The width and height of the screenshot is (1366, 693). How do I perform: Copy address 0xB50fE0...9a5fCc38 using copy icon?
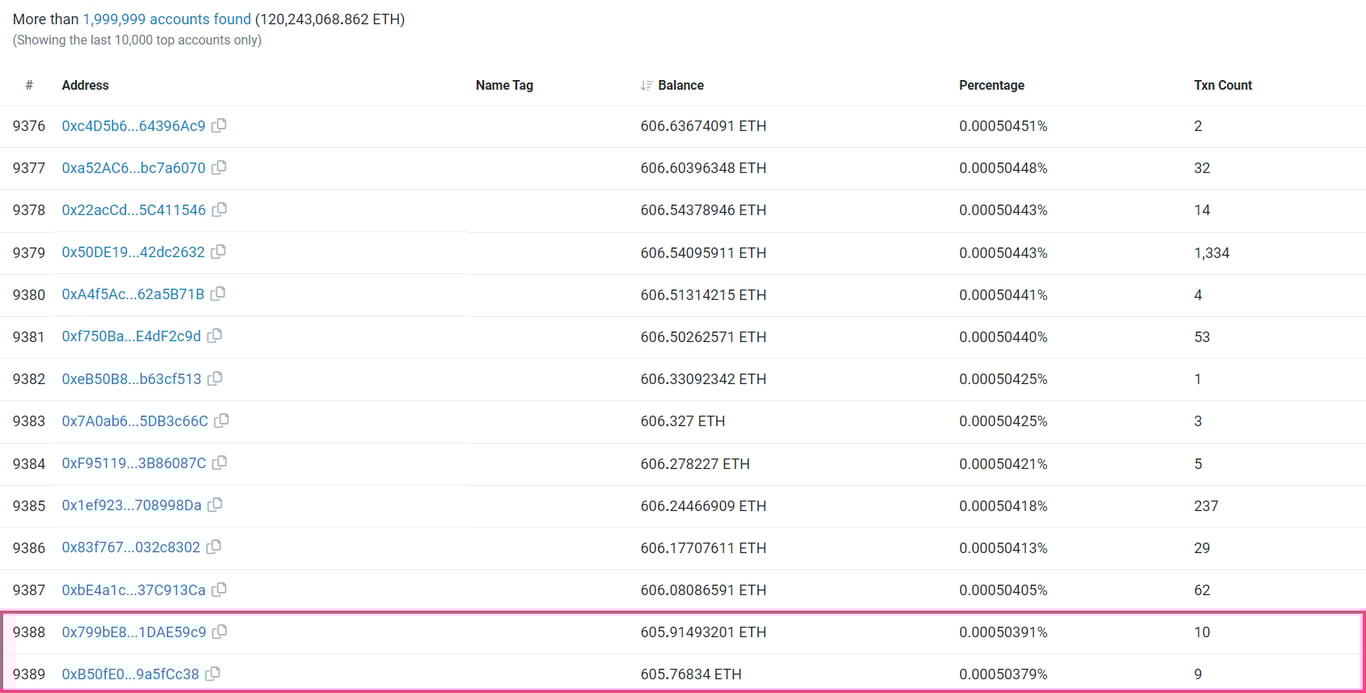212,674
